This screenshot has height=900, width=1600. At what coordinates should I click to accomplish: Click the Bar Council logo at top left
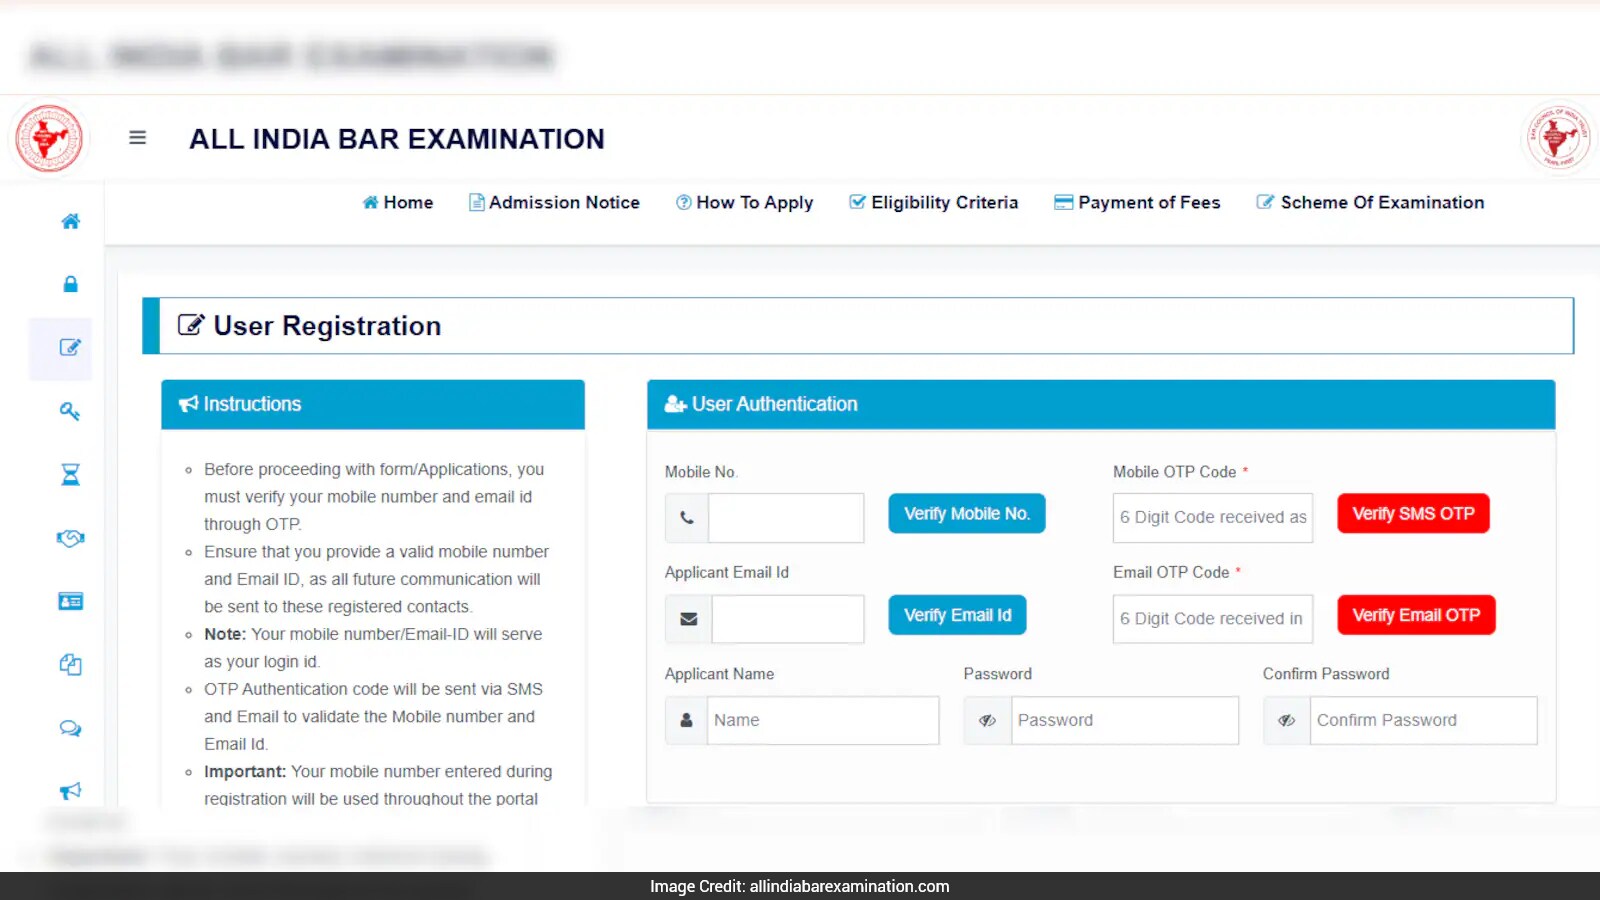(49, 138)
